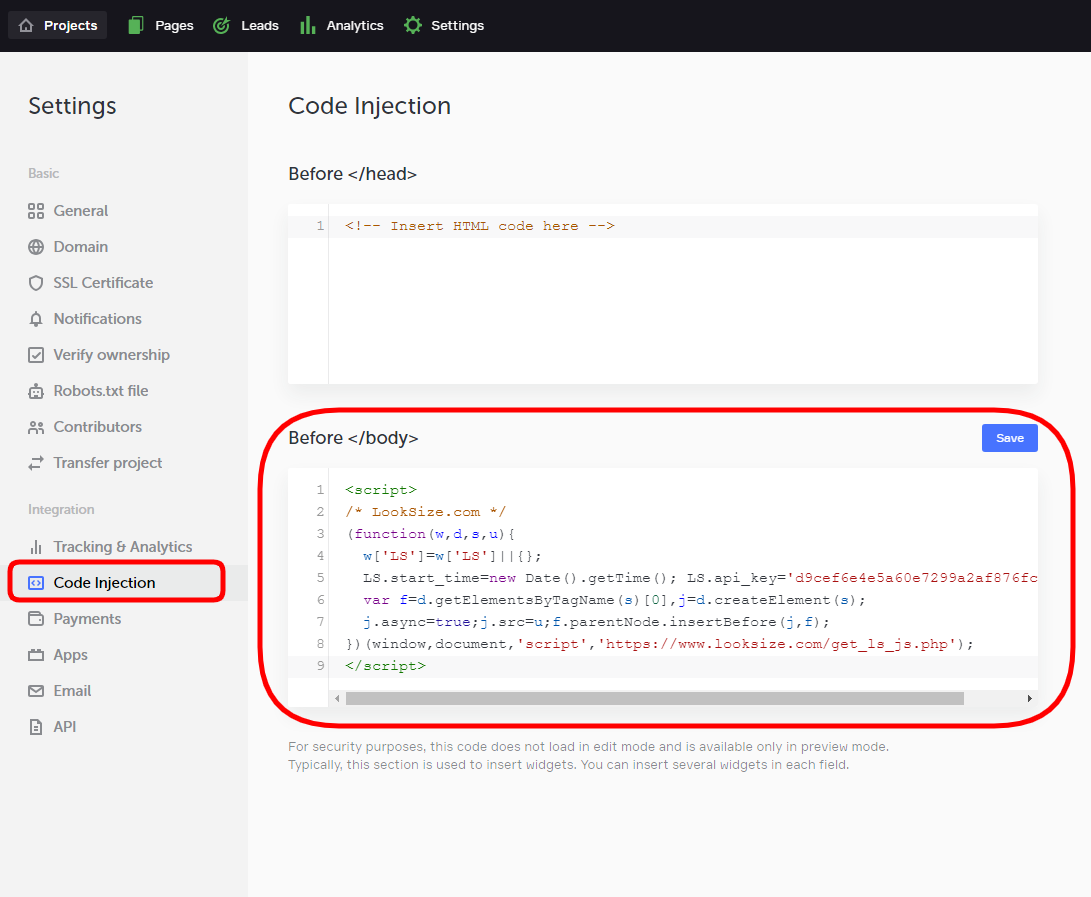The width and height of the screenshot is (1091, 897).
Task: Click the 'Insert HTML code here' comment line
Action: coord(480,226)
